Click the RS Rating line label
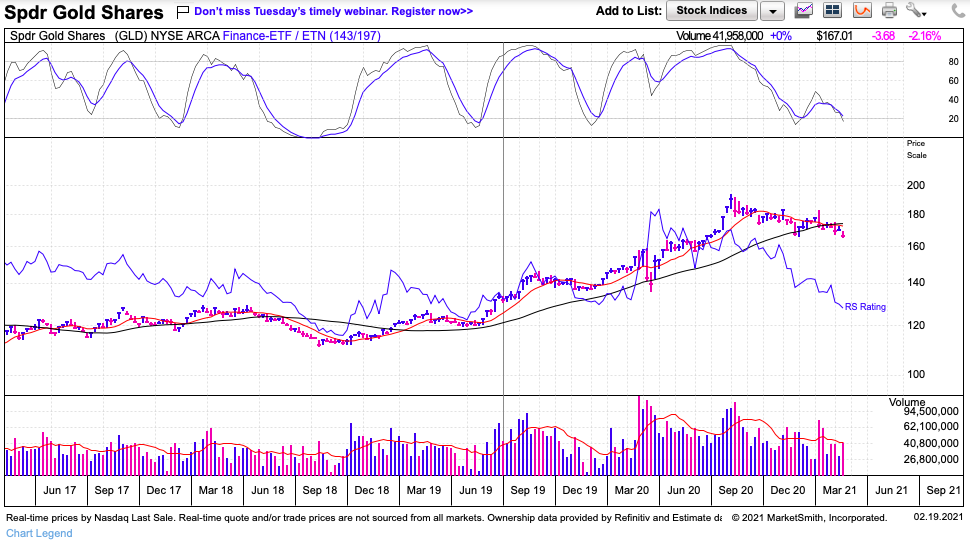Screen dimensions: 970x540 [x=865, y=307]
